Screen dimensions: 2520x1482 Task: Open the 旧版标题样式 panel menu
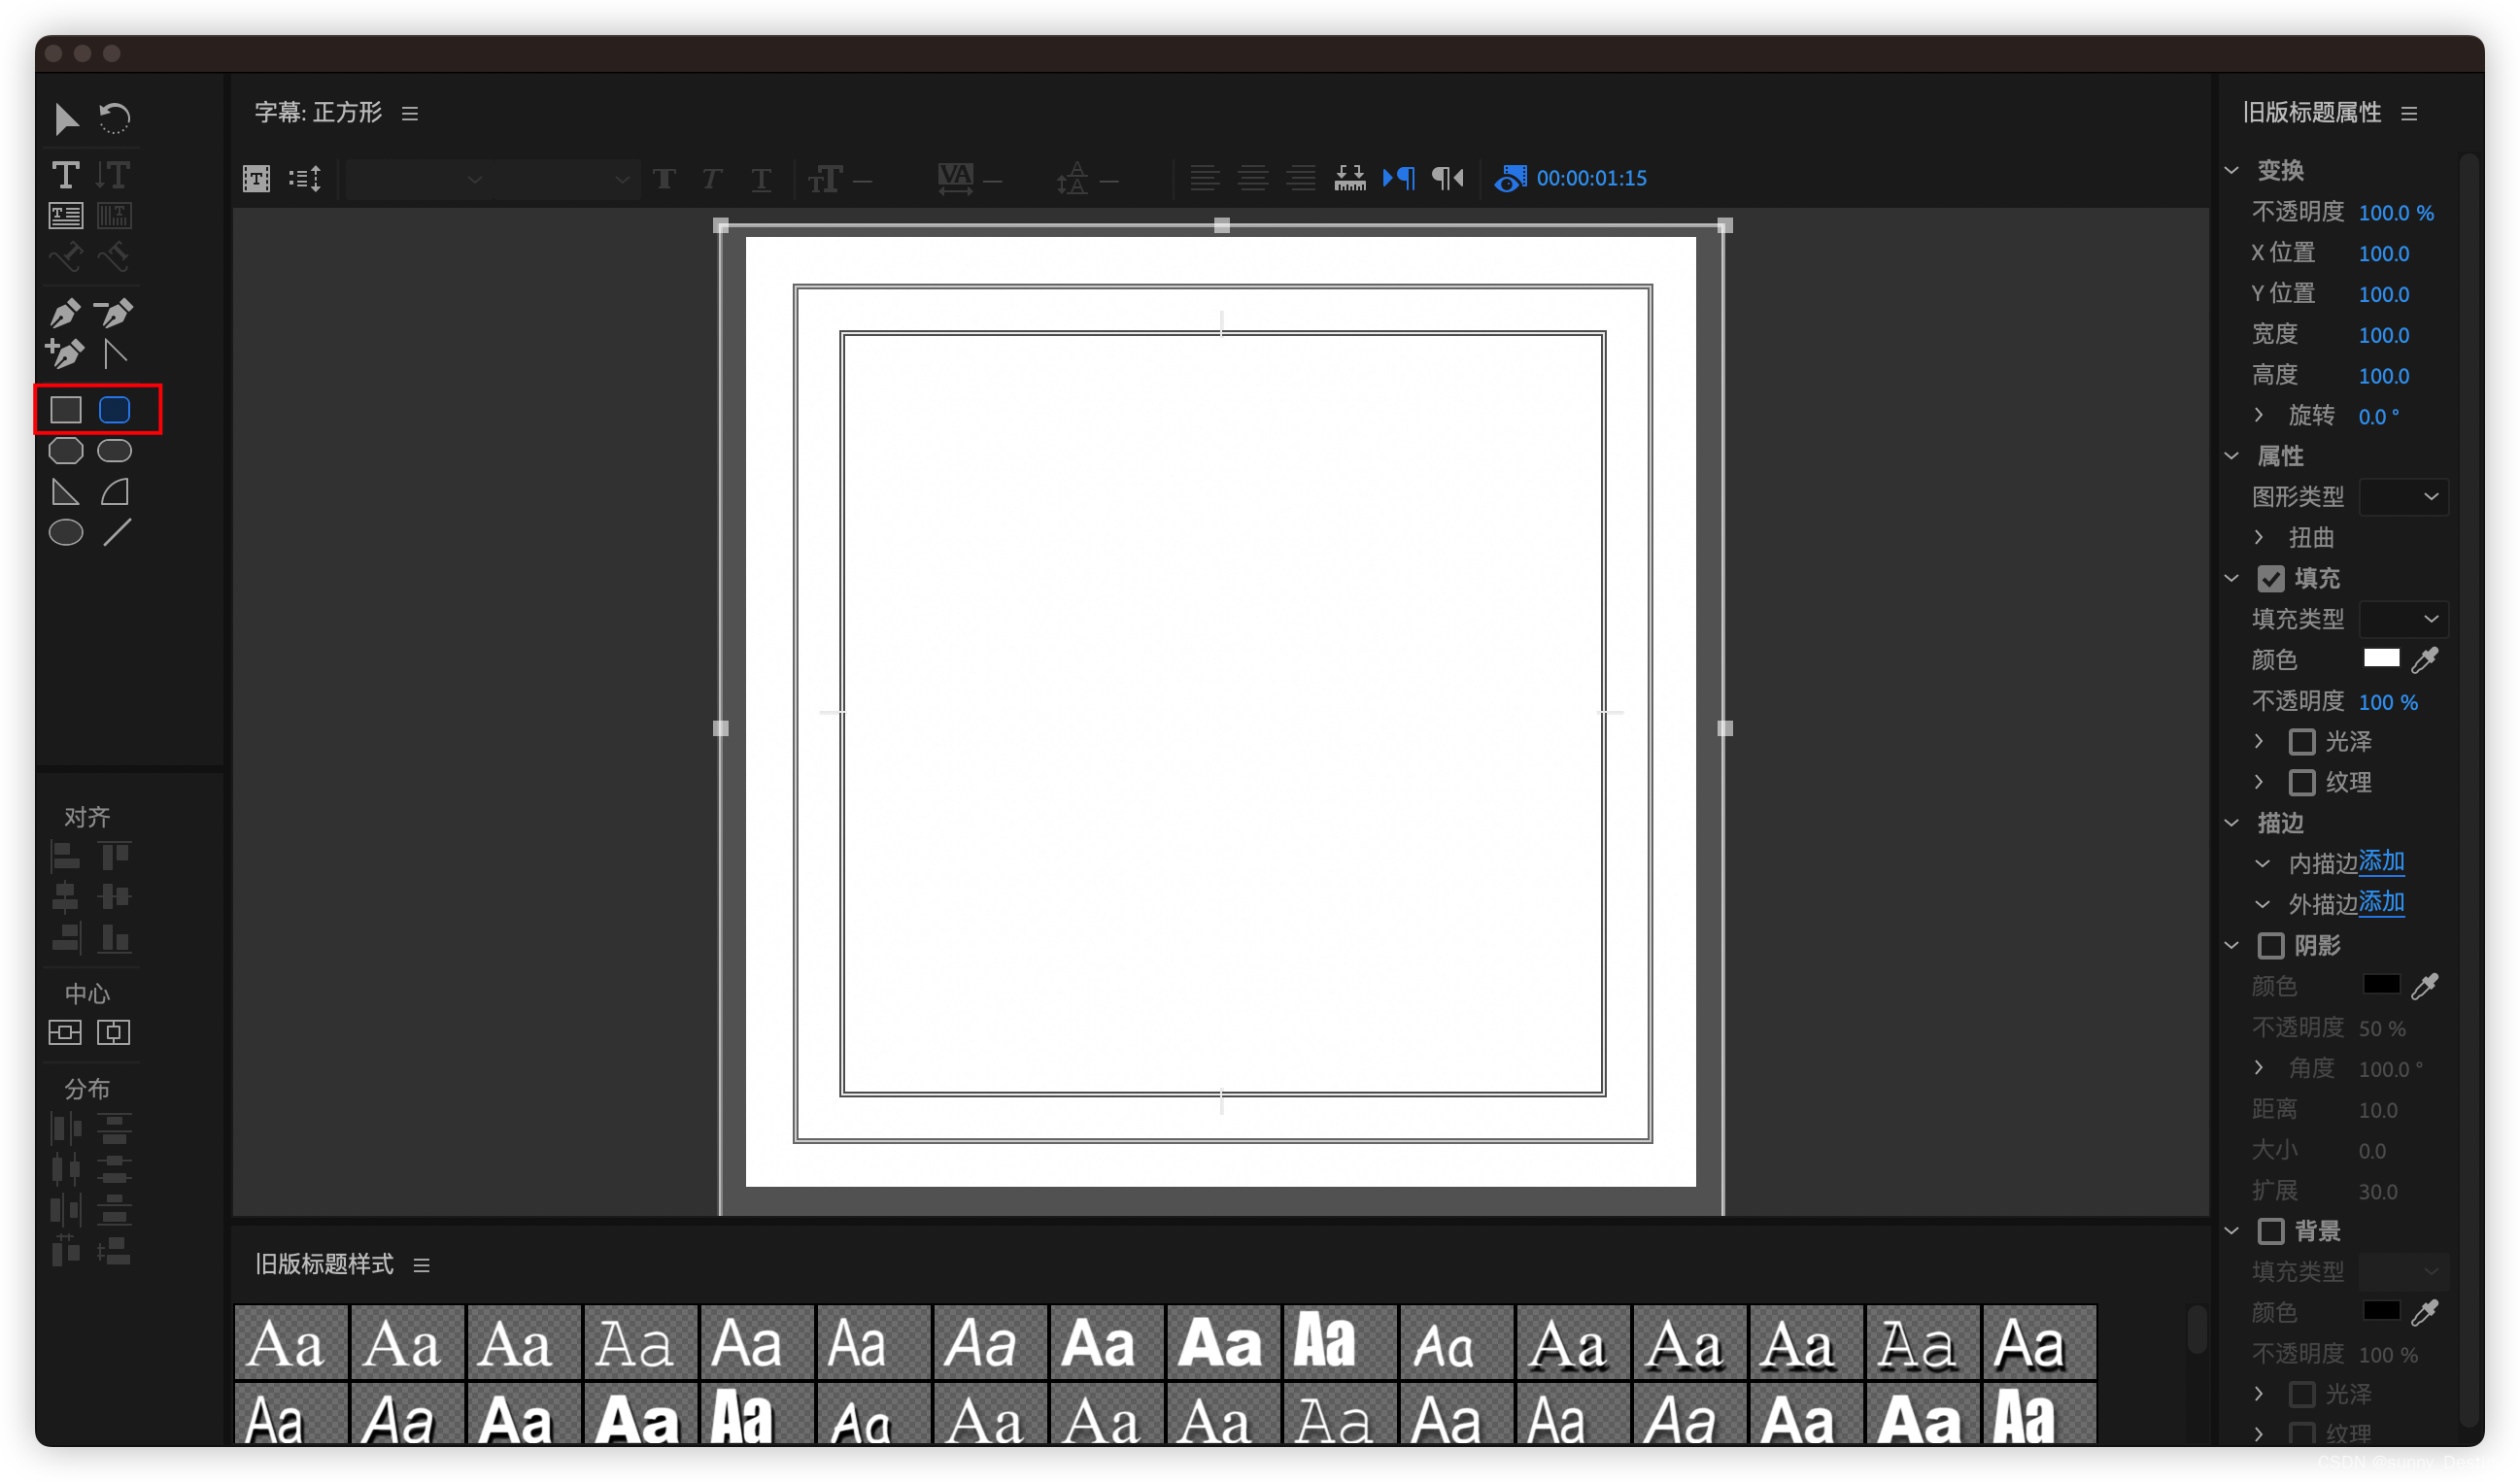[422, 1266]
